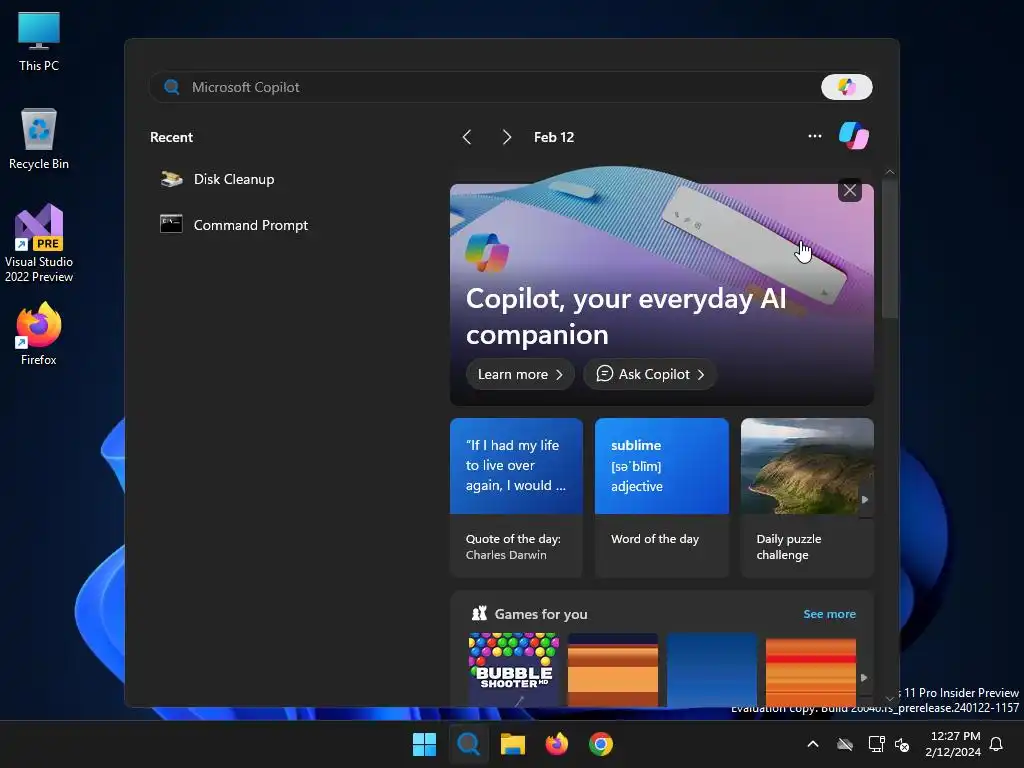The width and height of the screenshot is (1024, 768).
Task: Open the Daily puzzle challenge card
Action: click(807, 498)
